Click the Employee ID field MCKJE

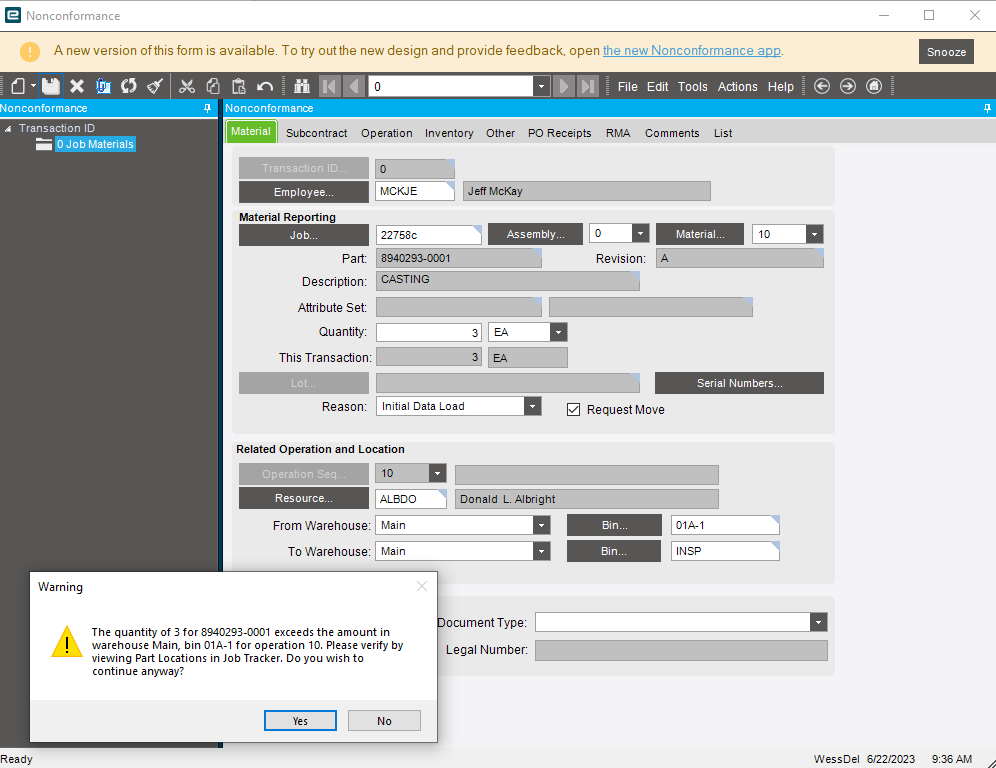point(415,191)
